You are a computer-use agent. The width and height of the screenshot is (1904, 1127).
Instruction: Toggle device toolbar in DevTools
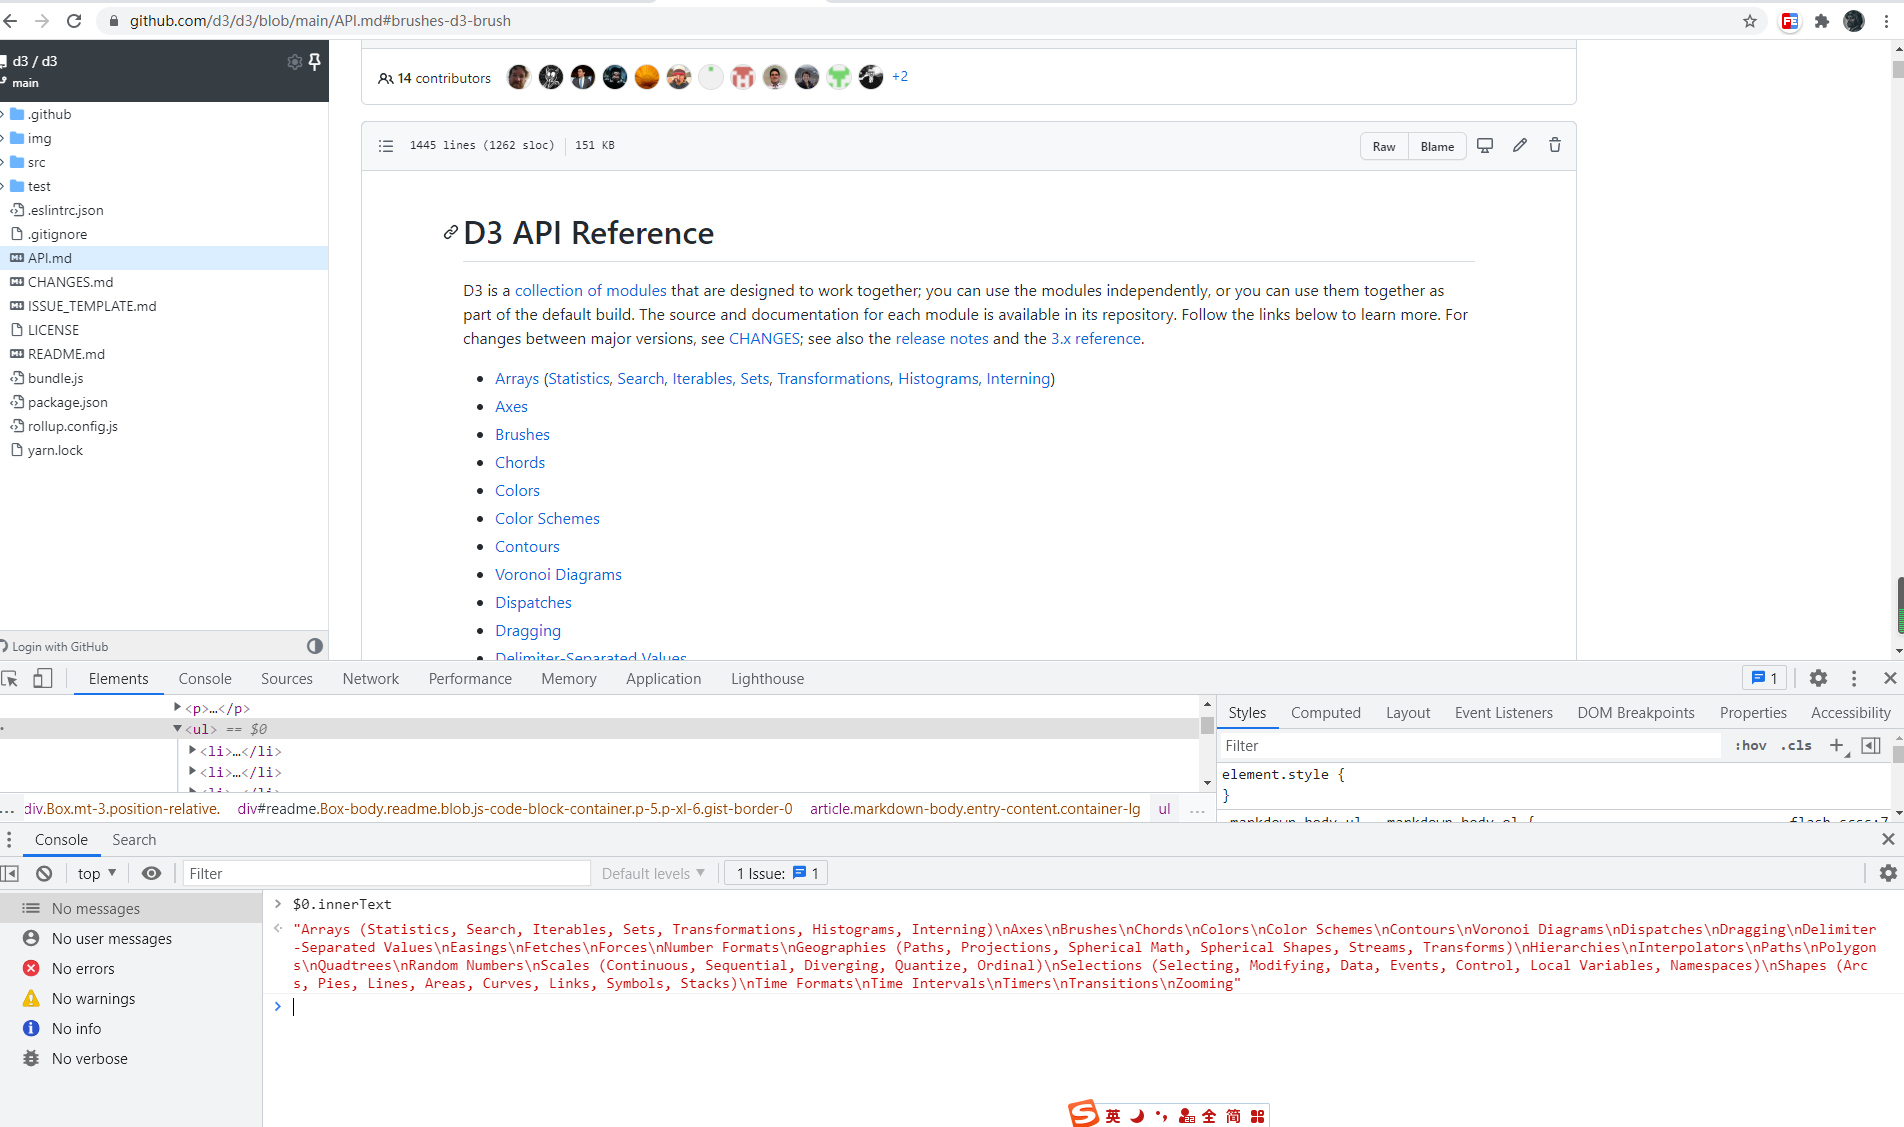[x=42, y=679]
